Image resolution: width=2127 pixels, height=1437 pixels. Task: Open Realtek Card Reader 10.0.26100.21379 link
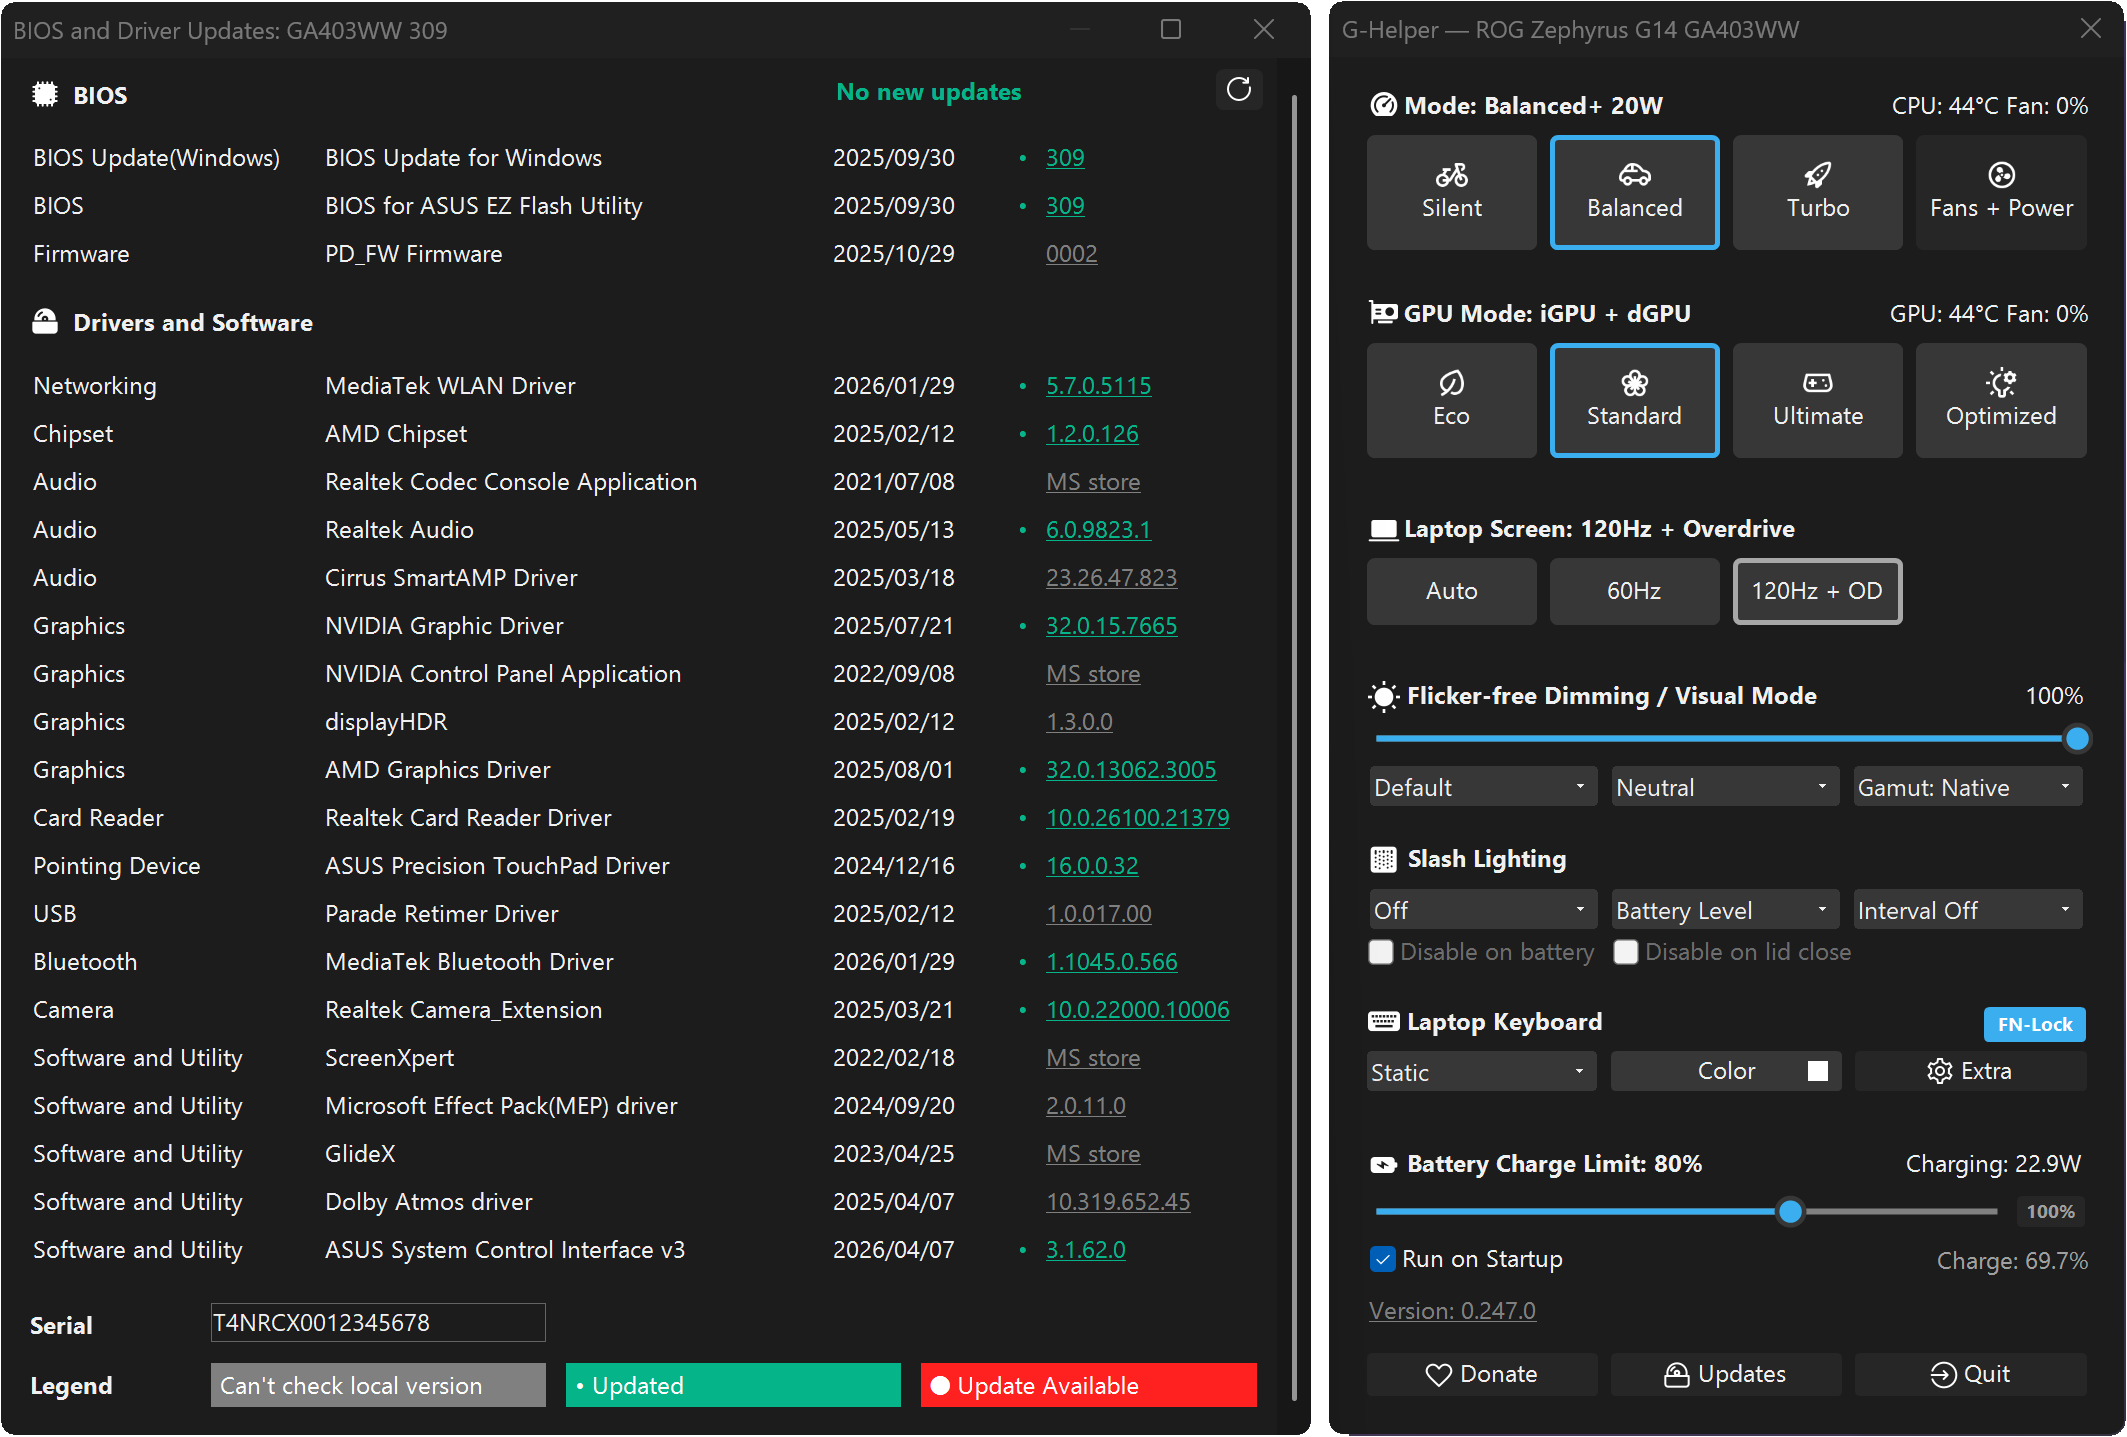(x=1137, y=818)
